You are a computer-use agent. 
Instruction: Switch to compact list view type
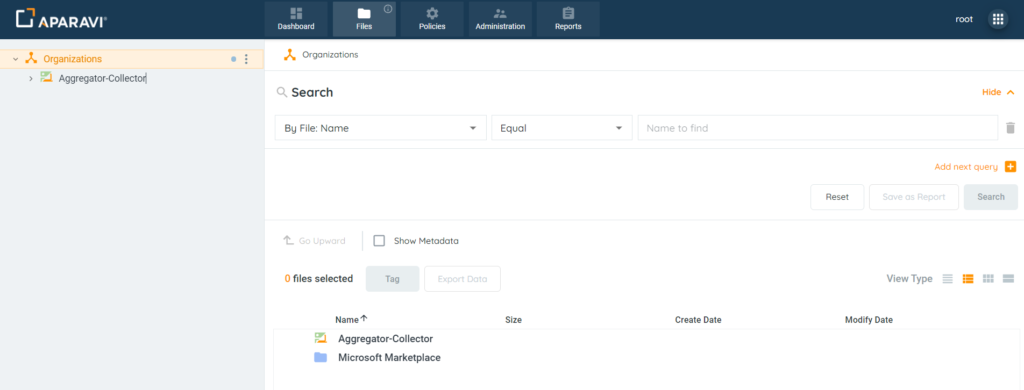[x=948, y=279]
